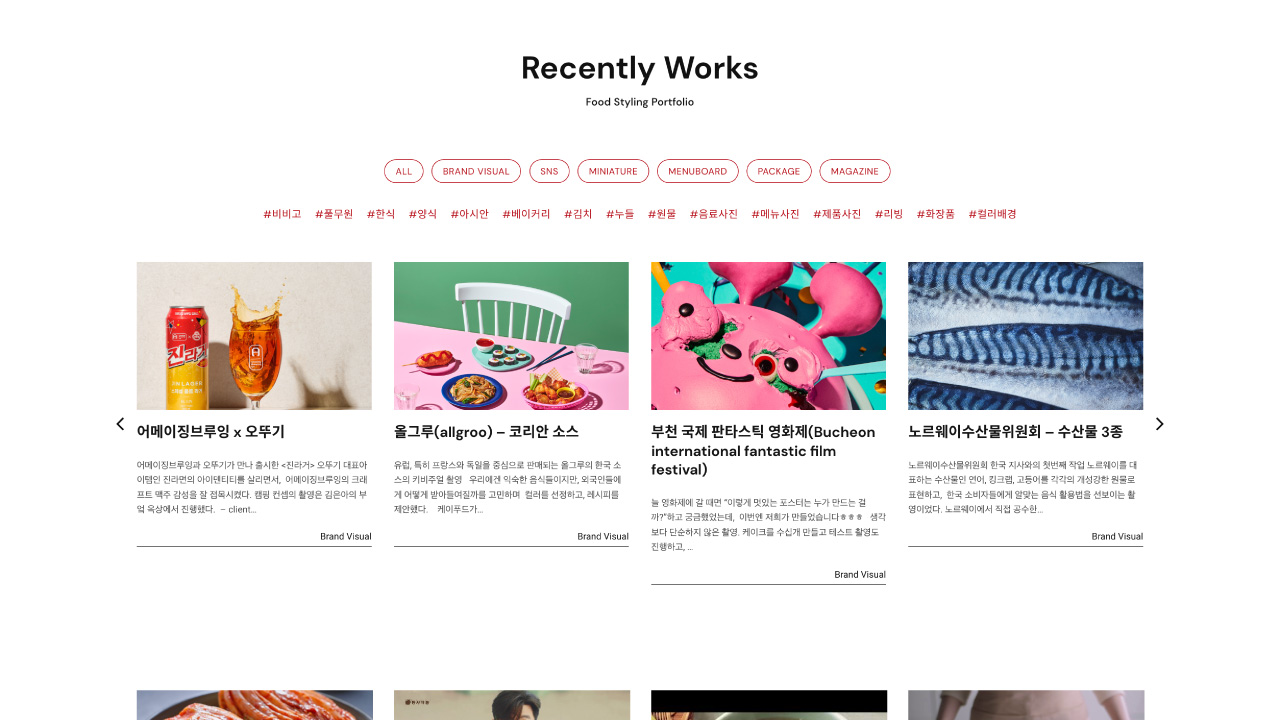Select the PACKAGE filter pill
Screen dimensions: 1280x720
pyautogui.click(x=779, y=171)
